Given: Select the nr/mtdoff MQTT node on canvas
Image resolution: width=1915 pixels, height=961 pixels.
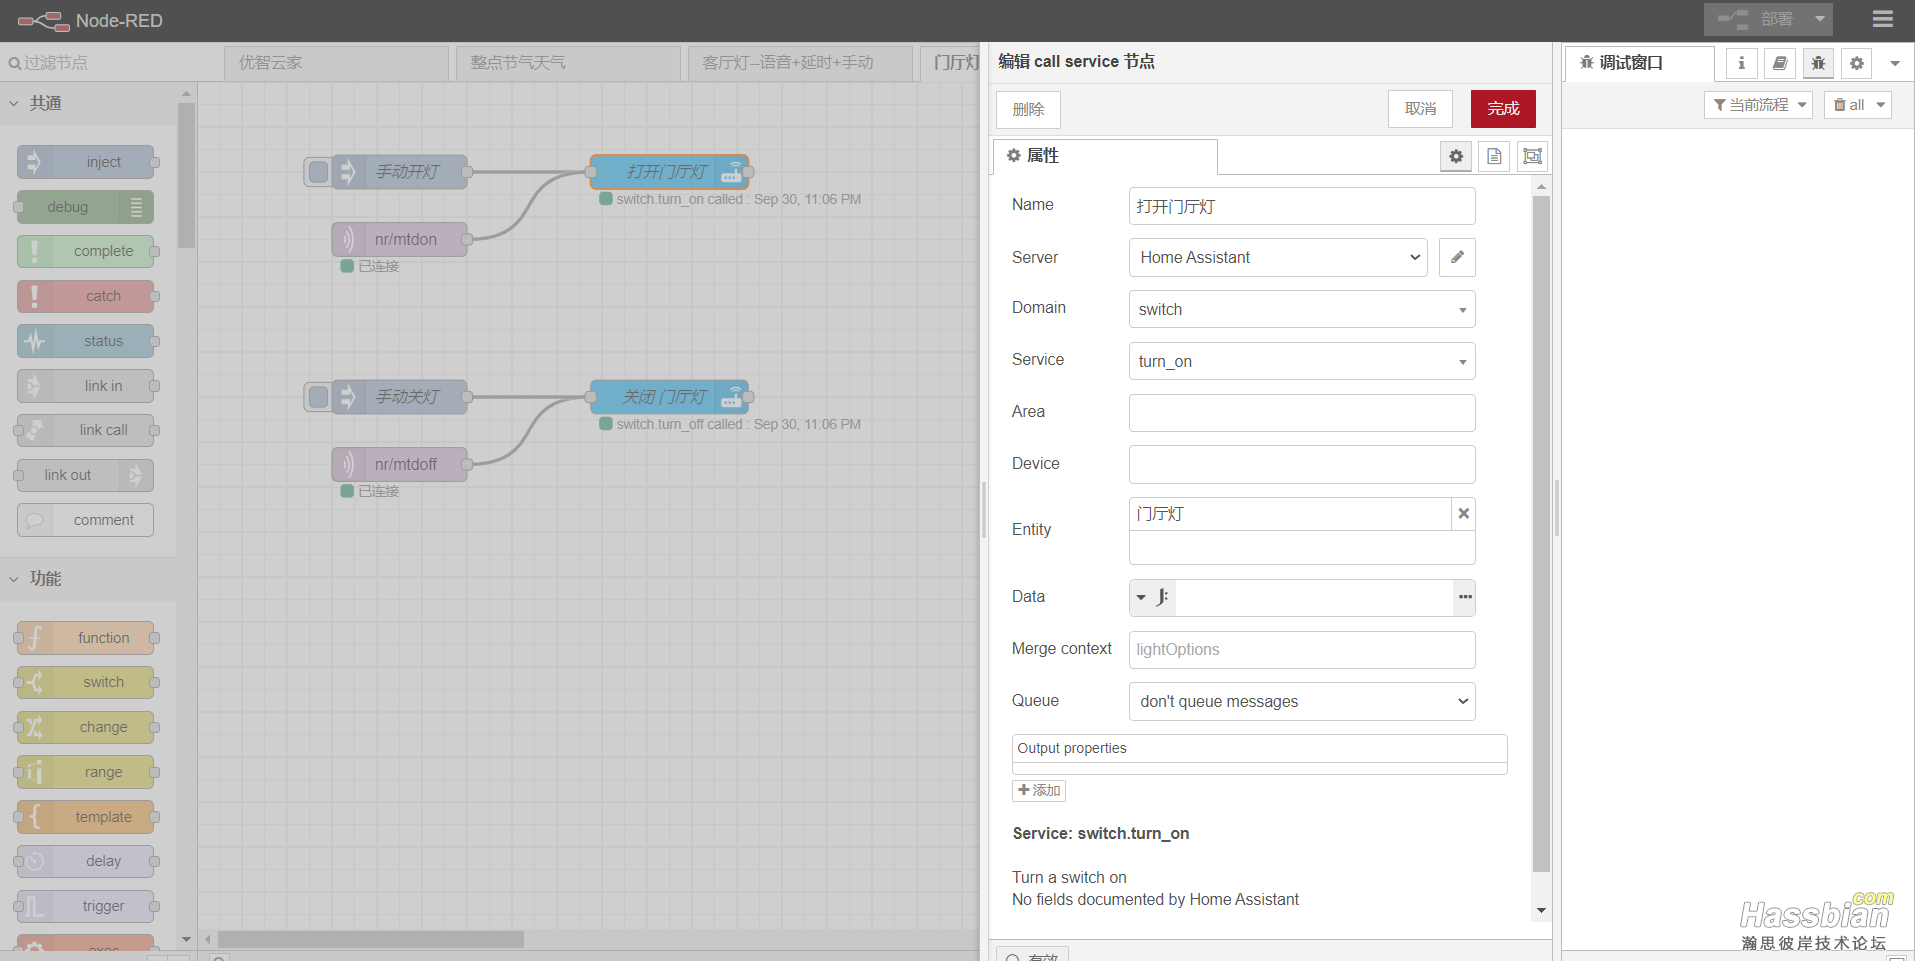Looking at the screenshot, I should [400, 464].
